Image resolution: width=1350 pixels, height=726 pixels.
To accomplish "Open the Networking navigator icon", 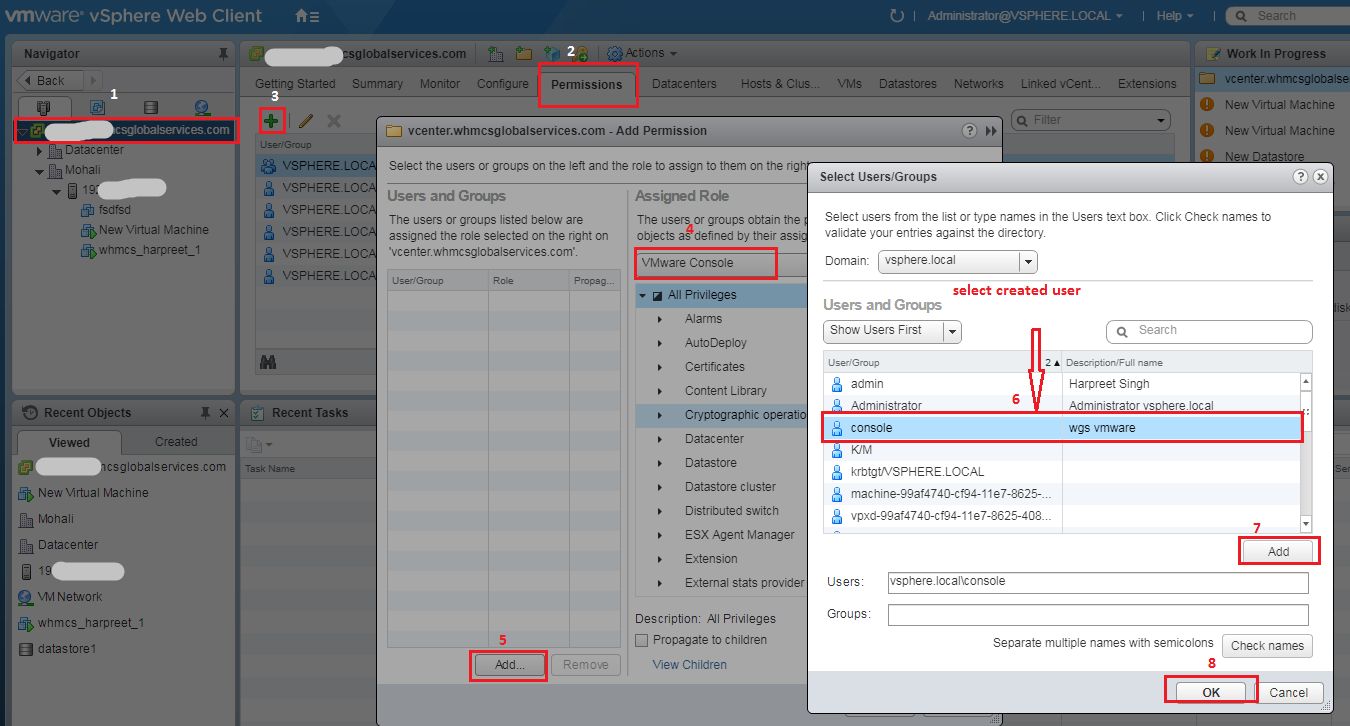I will tap(202, 108).
